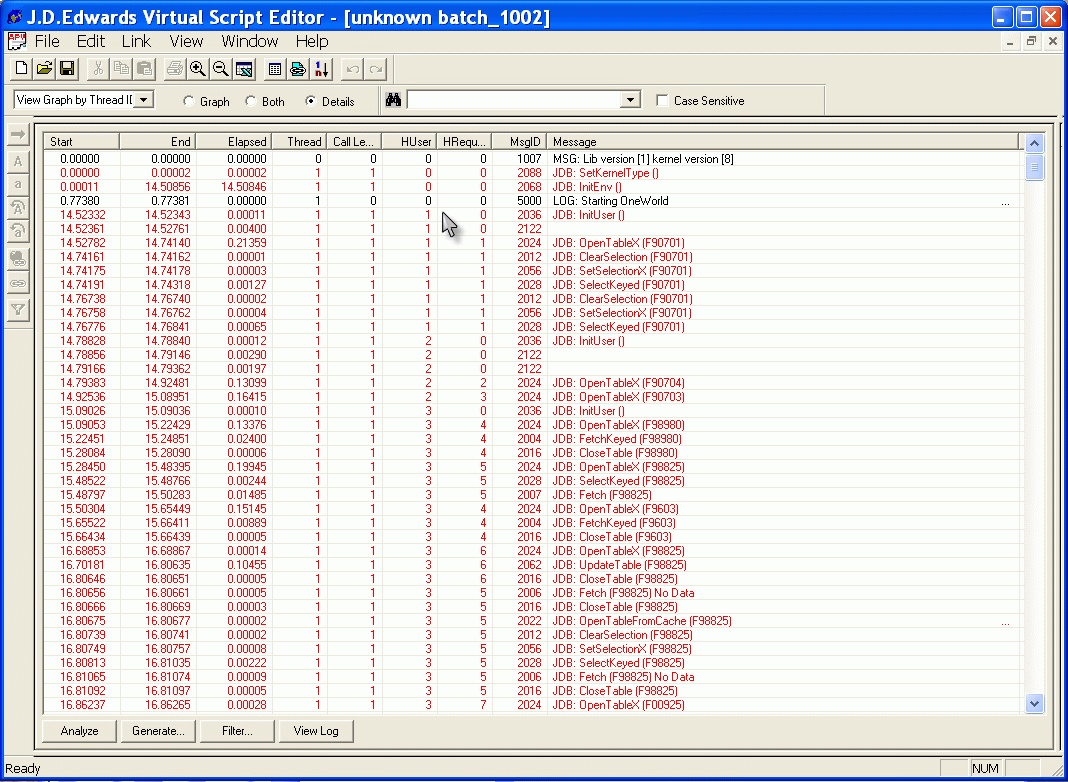Zoom out with the magnifier minus icon

[x=221, y=68]
